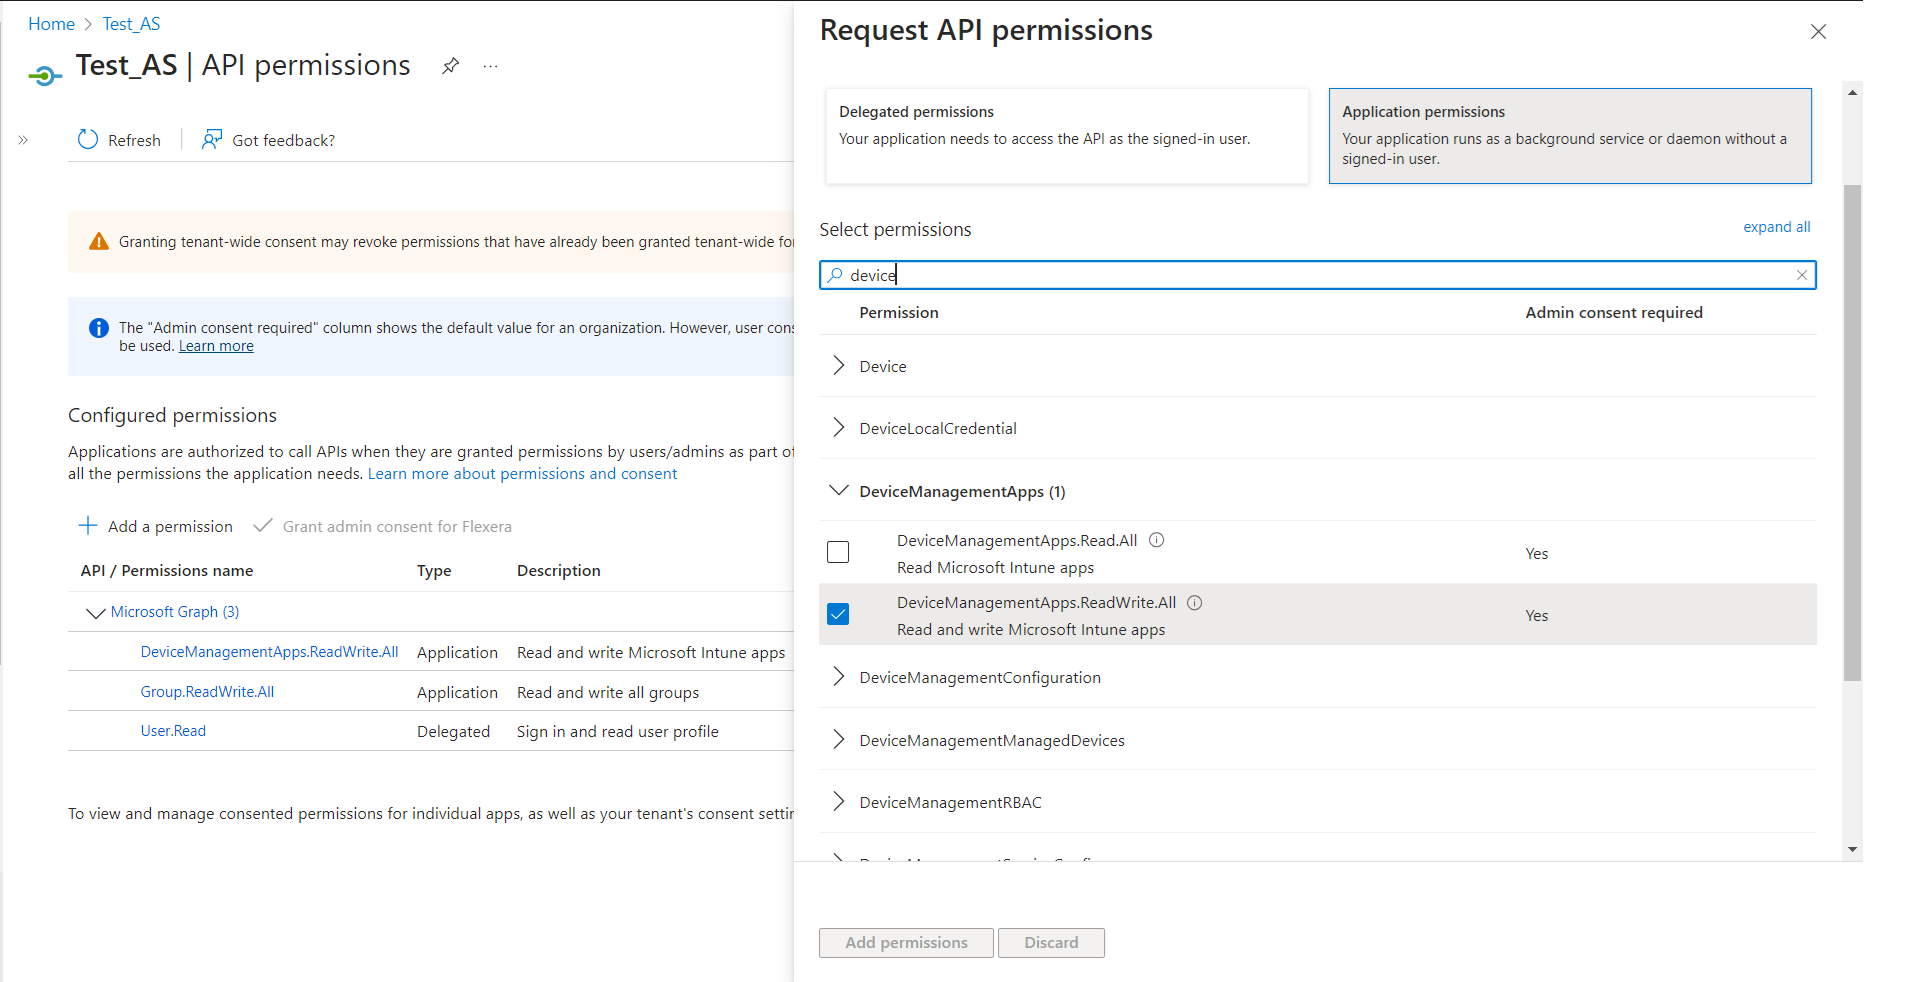Image resolution: width=1920 pixels, height=982 pixels.
Task: Open the ellipsis more options menu
Action: pos(490,66)
